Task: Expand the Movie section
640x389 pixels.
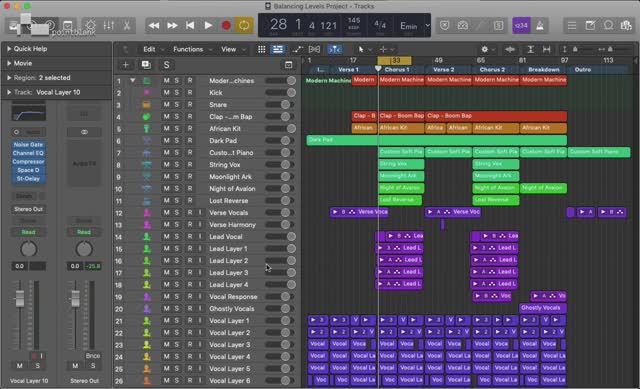Action: tap(9, 63)
